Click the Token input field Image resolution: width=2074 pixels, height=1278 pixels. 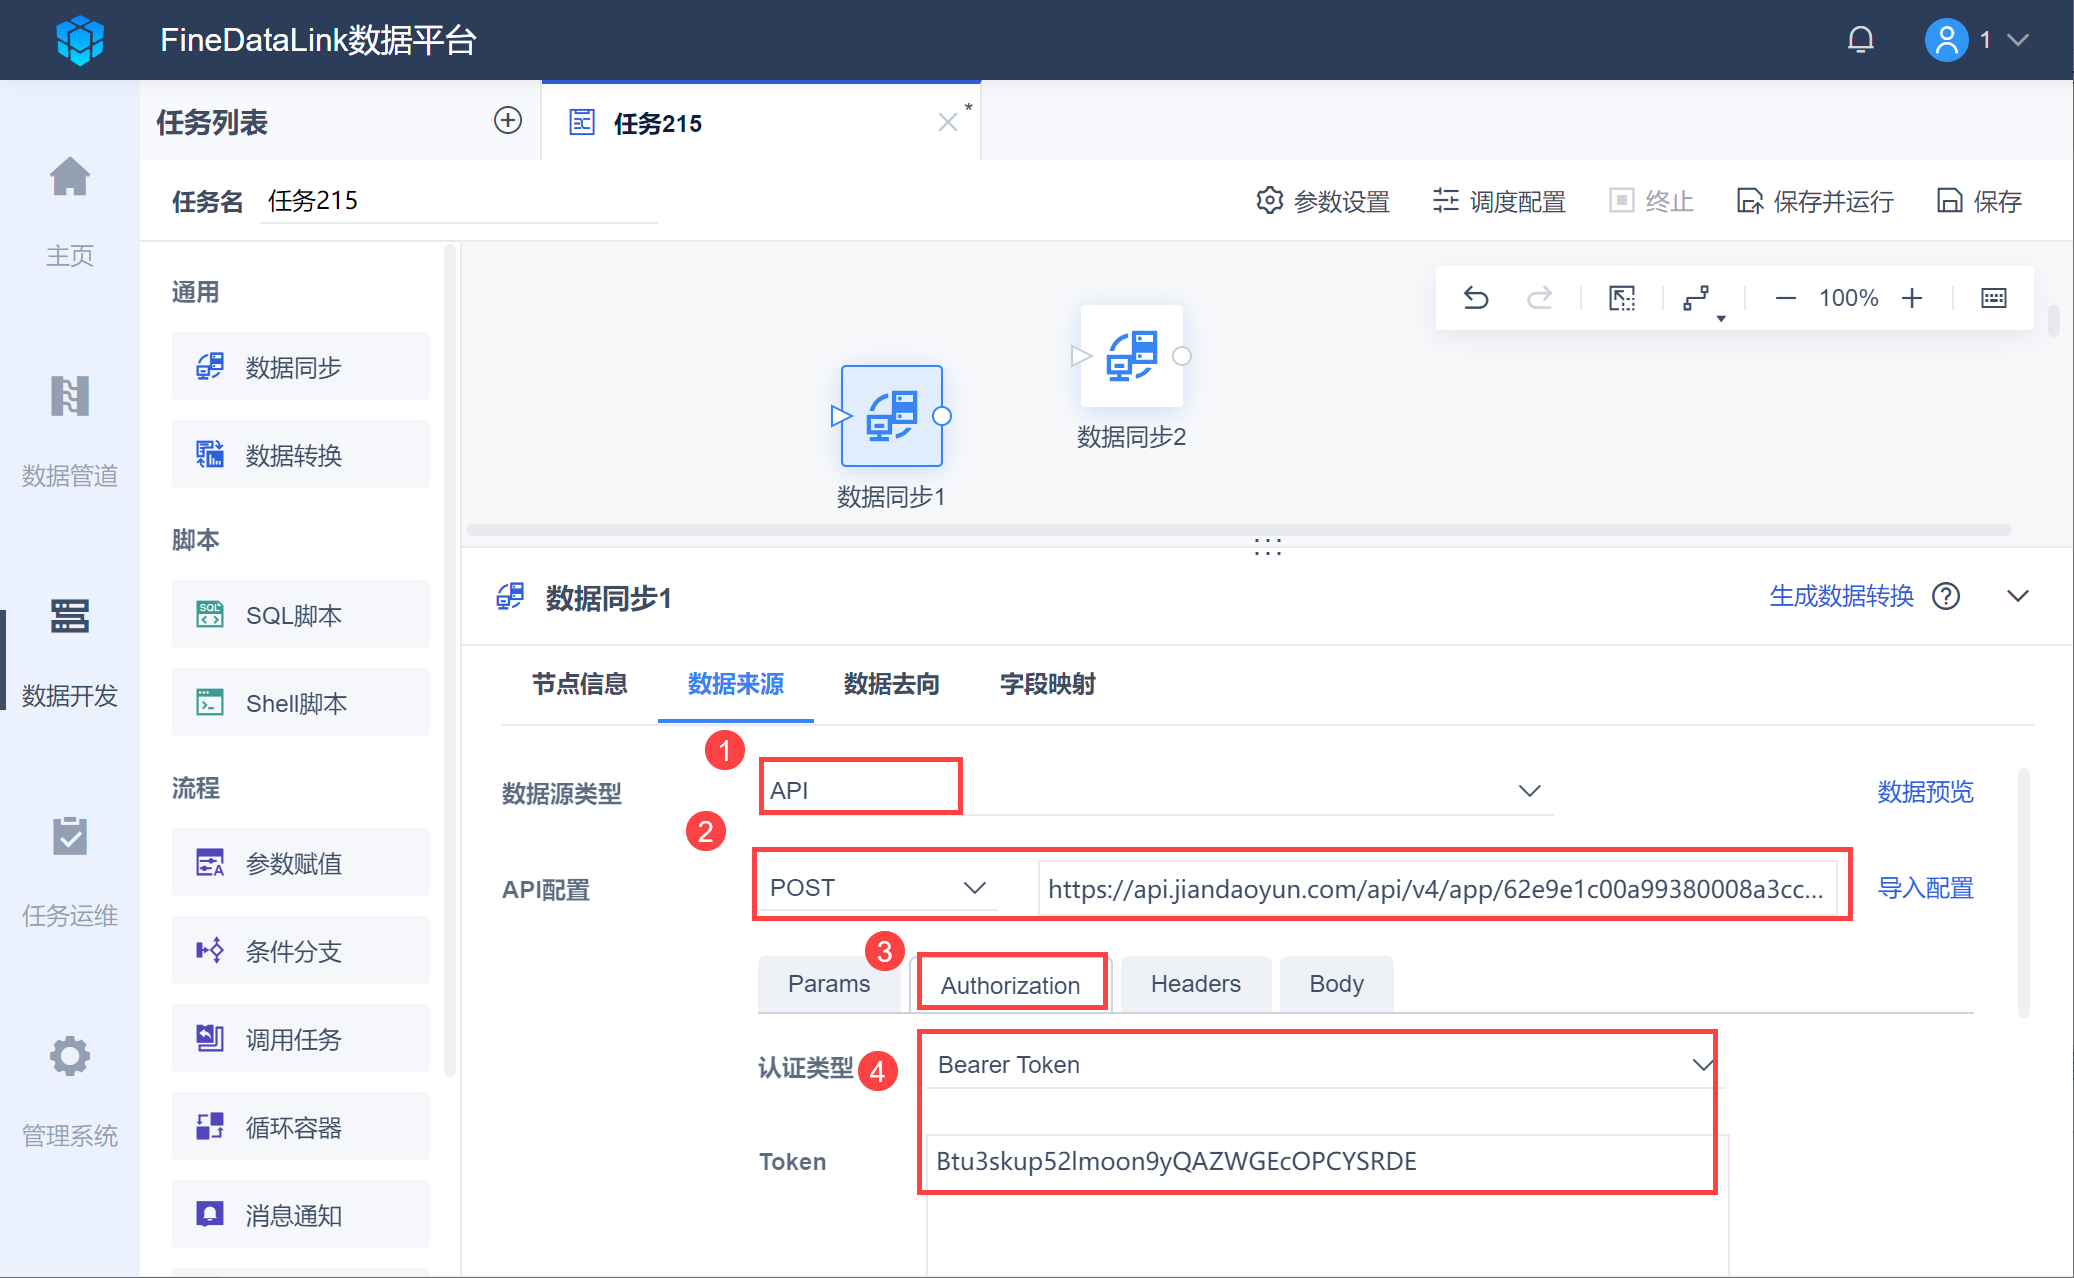click(1318, 1161)
